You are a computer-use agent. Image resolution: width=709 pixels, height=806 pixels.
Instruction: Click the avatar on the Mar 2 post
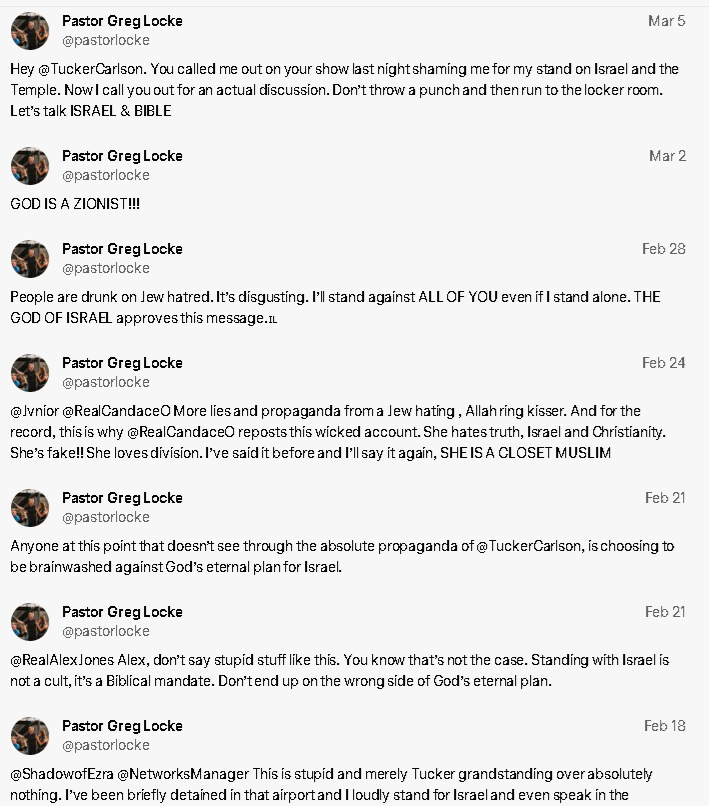30,166
